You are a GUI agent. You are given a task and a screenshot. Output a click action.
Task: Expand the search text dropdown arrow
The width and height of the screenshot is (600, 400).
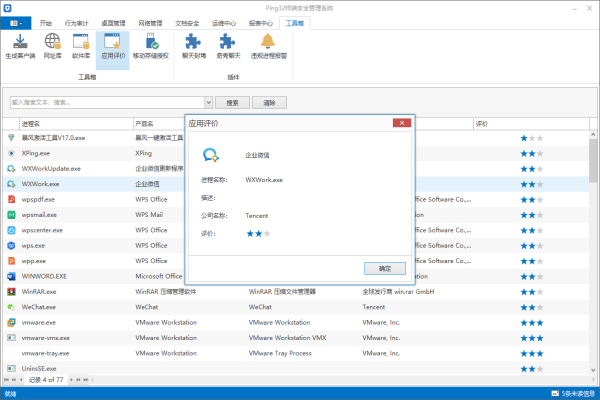[209, 103]
